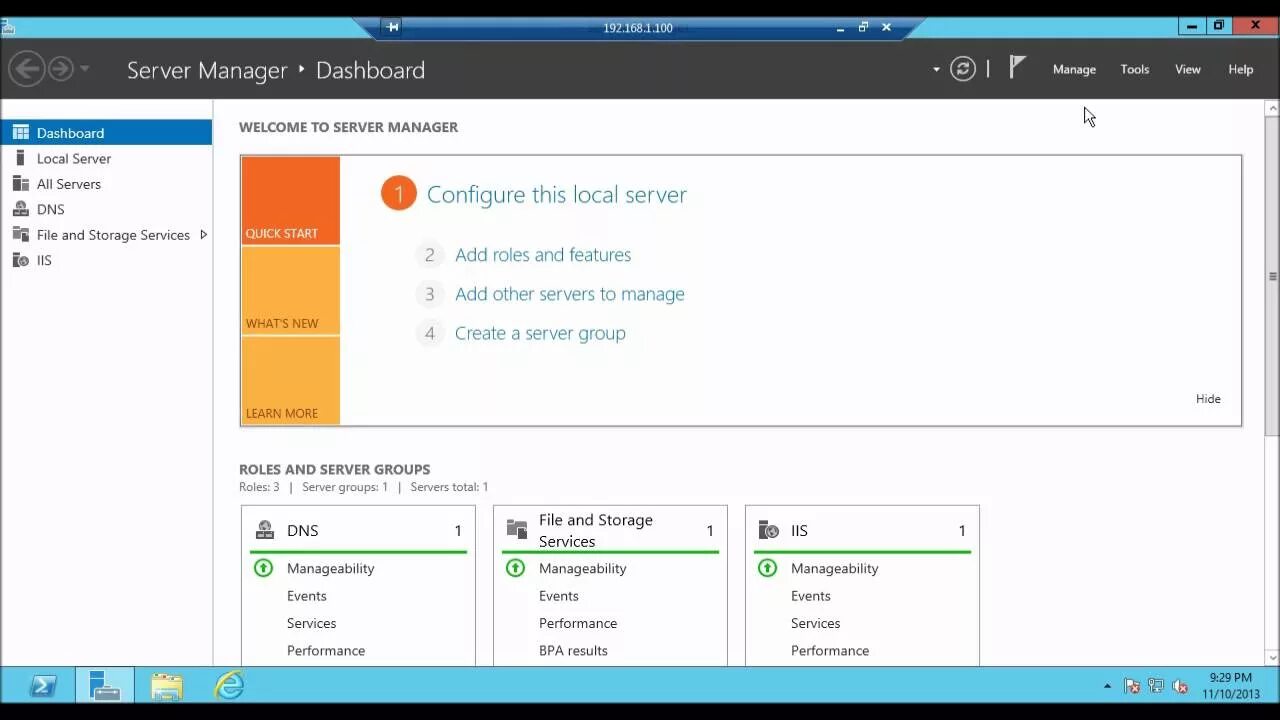The height and width of the screenshot is (720, 1280).
Task: Click Services in the DNS tile
Action: [311, 623]
